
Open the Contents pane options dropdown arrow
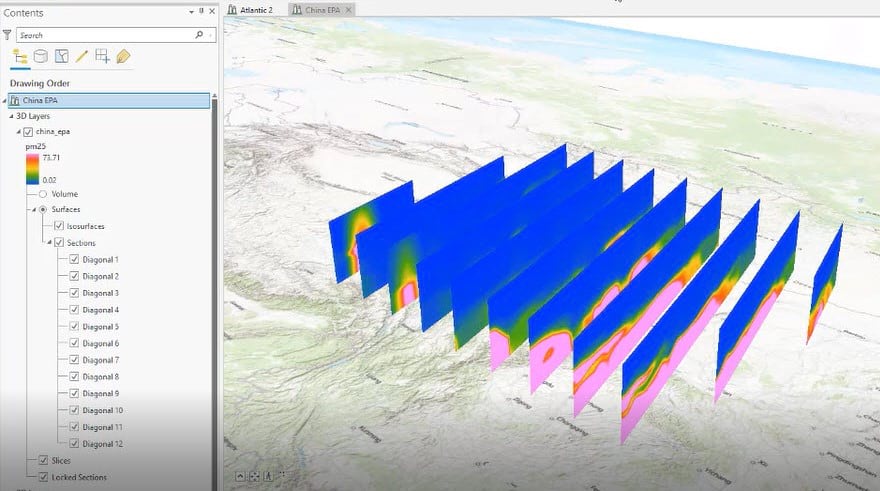tap(191, 11)
